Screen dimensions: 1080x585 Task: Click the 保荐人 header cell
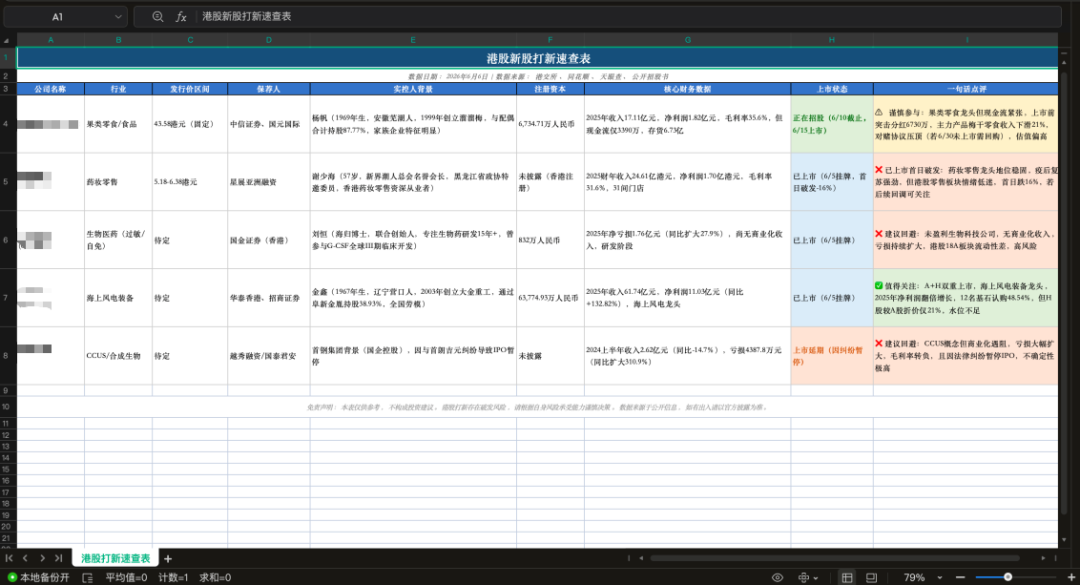tap(269, 89)
